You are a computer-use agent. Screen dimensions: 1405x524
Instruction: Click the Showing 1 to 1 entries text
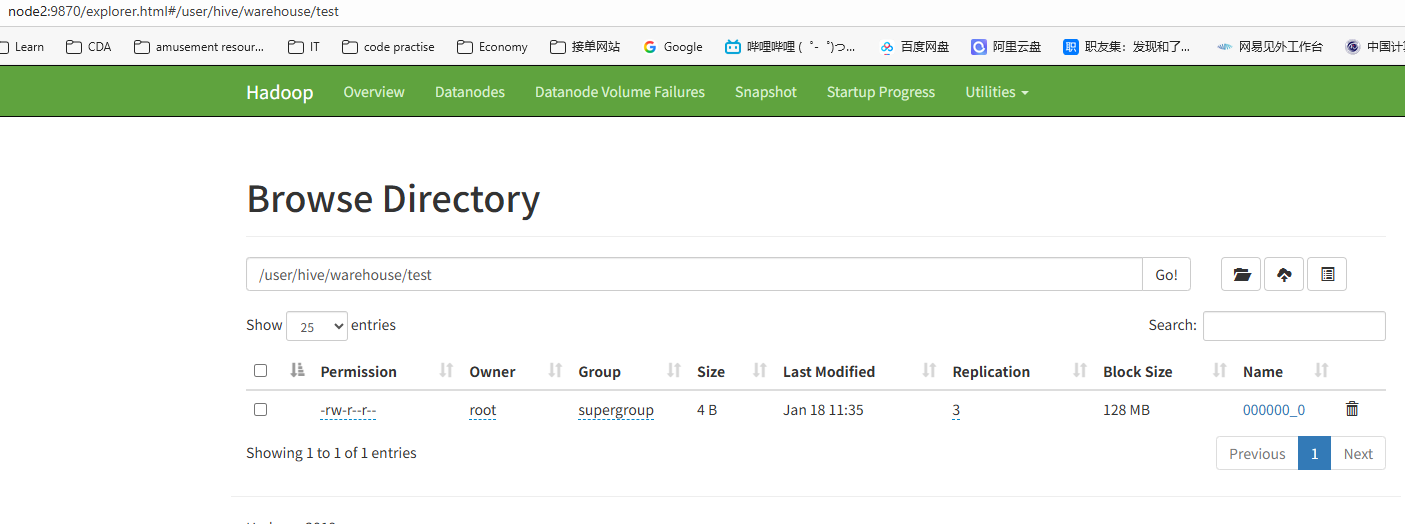point(331,453)
